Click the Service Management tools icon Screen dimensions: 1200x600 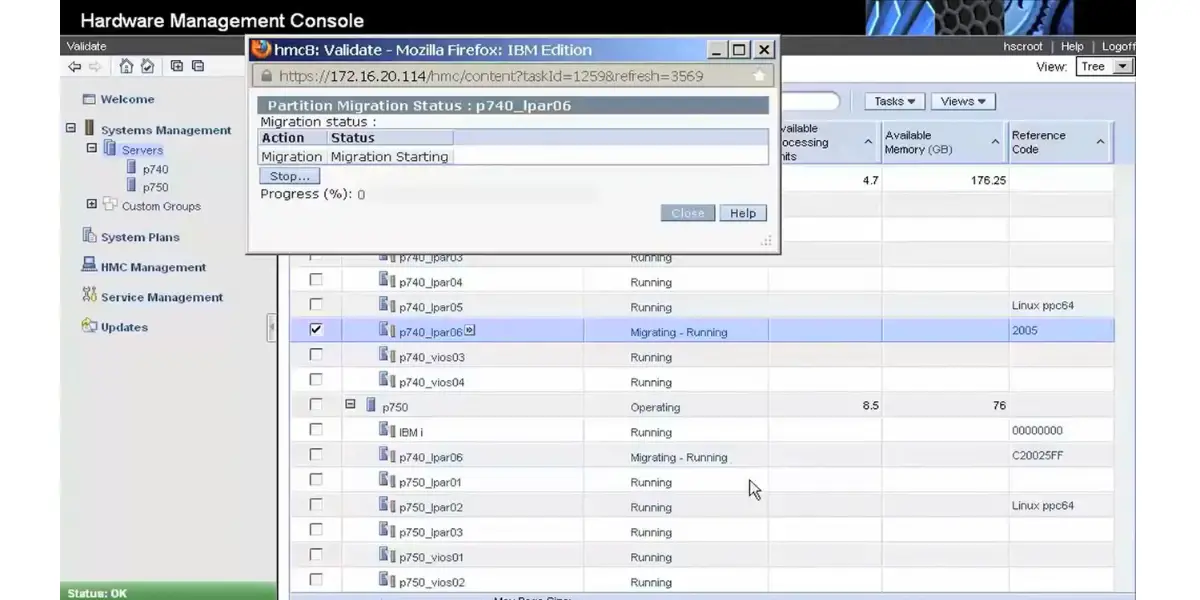pyautogui.click(x=89, y=296)
